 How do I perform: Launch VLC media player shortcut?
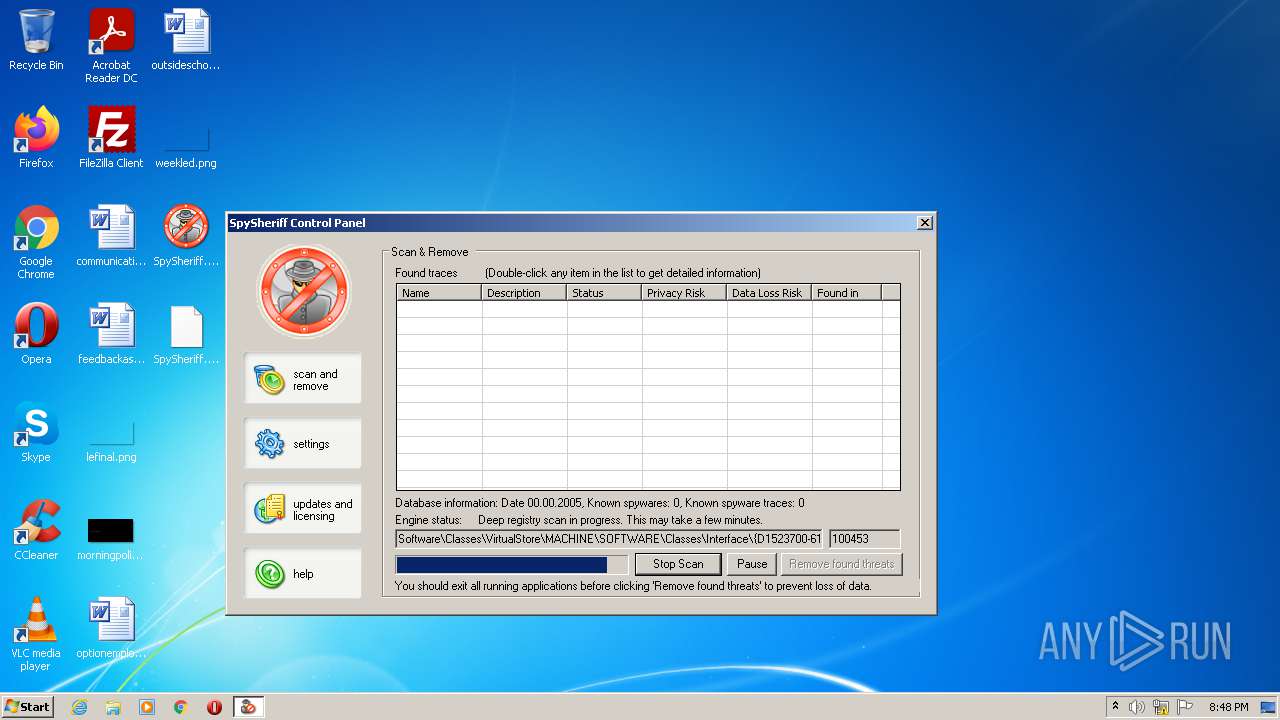click(36, 634)
